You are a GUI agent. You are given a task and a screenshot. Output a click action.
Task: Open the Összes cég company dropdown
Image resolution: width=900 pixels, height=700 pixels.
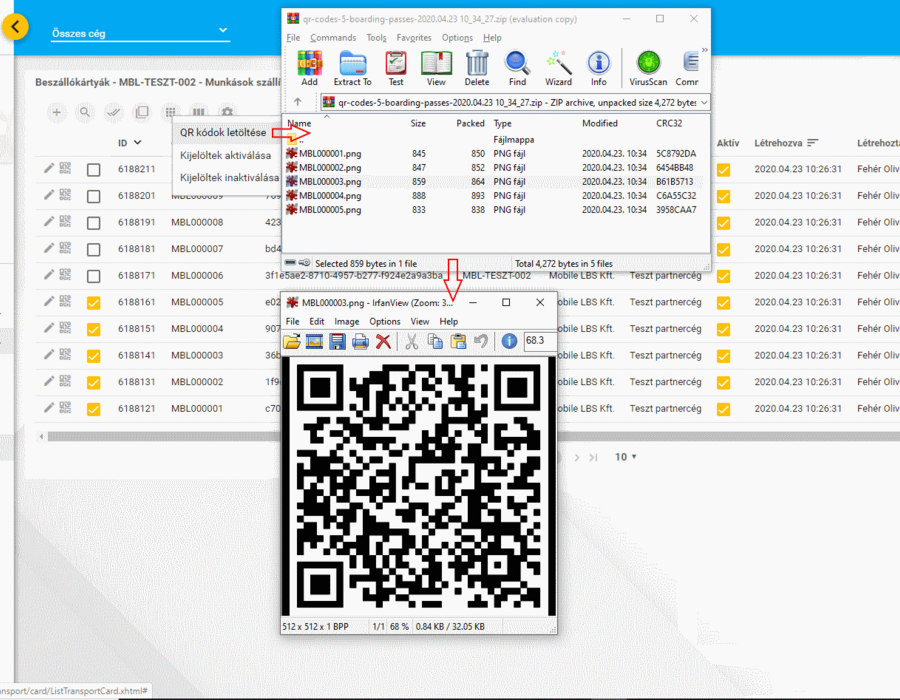[x=140, y=33]
